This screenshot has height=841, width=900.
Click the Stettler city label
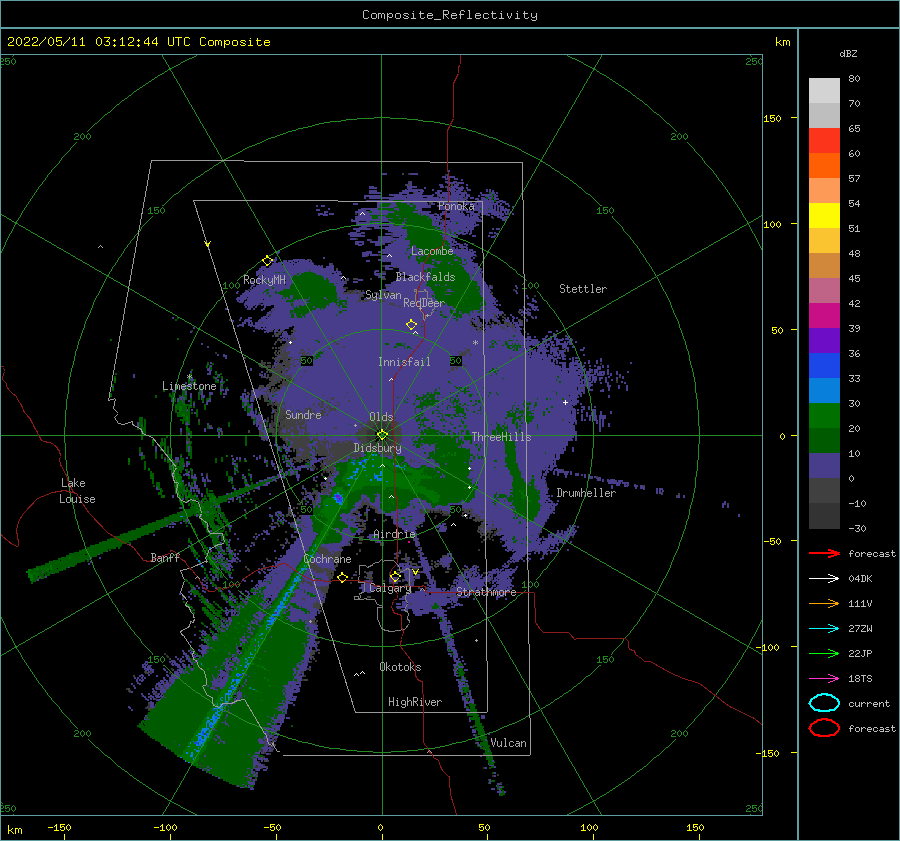click(583, 289)
